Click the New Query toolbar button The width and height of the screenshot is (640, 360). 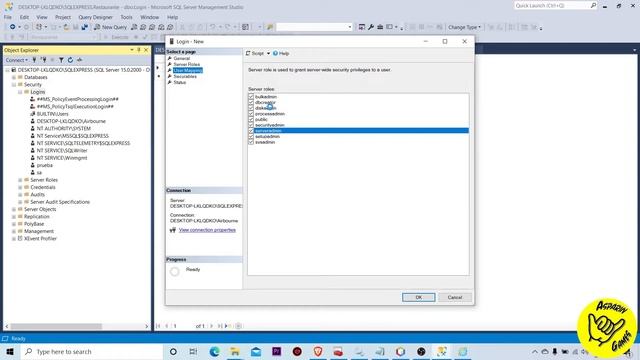click(110, 27)
